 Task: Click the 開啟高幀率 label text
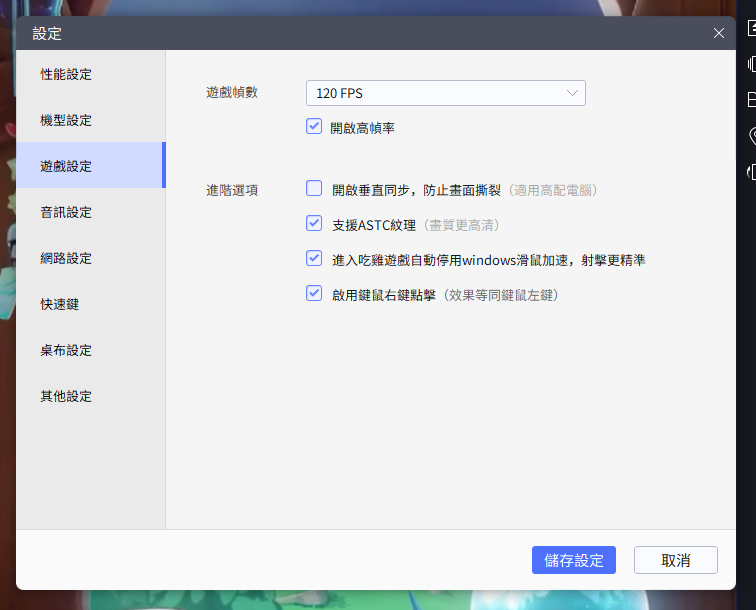pos(362,128)
